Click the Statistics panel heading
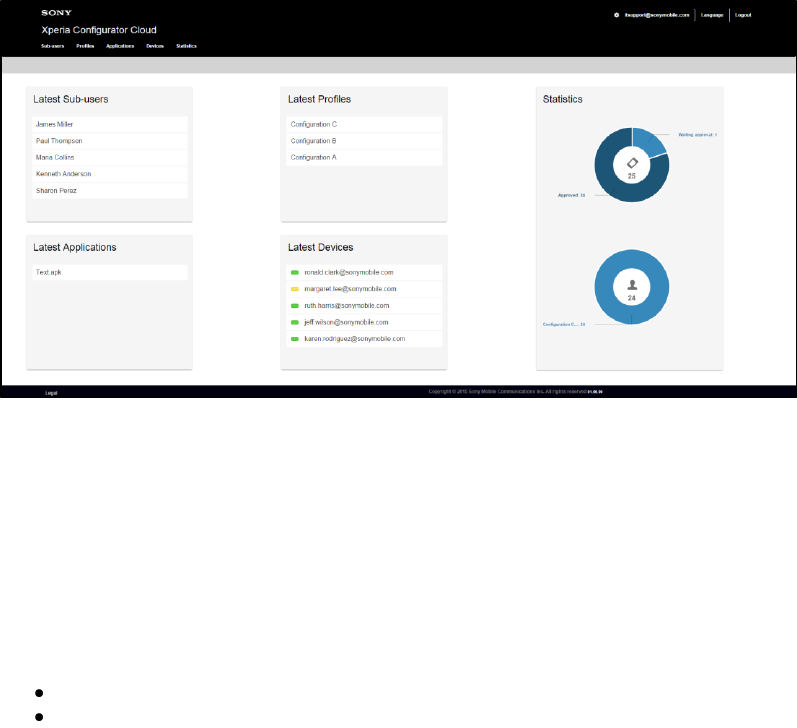797x728 pixels. pos(562,99)
